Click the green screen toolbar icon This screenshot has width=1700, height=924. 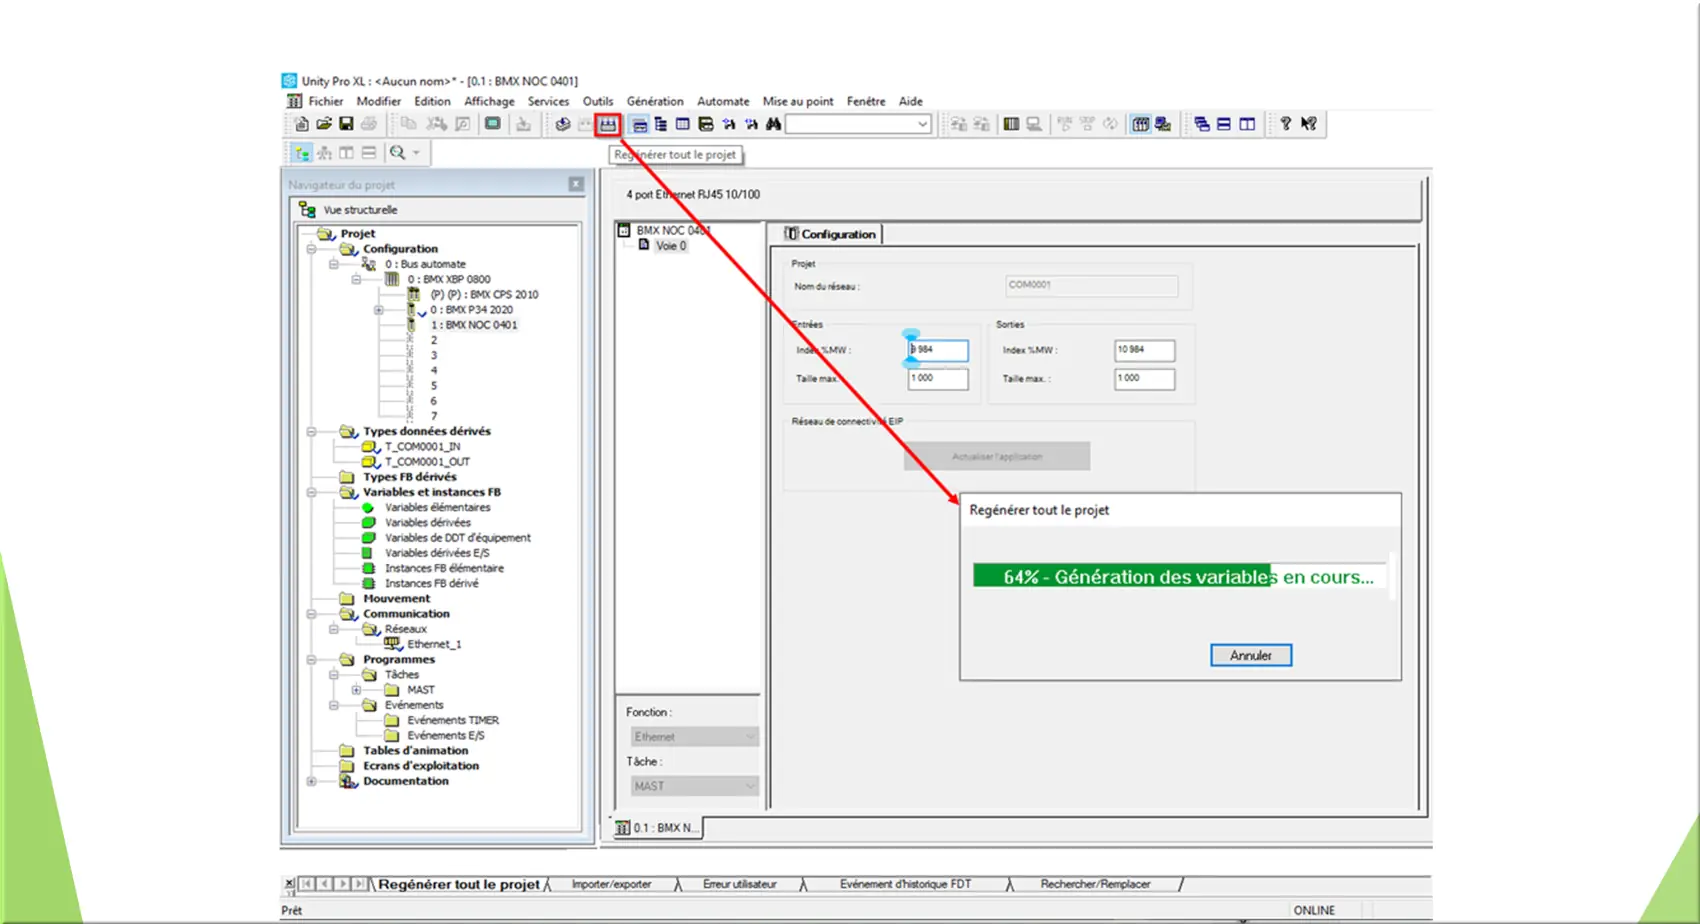point(493,124)
